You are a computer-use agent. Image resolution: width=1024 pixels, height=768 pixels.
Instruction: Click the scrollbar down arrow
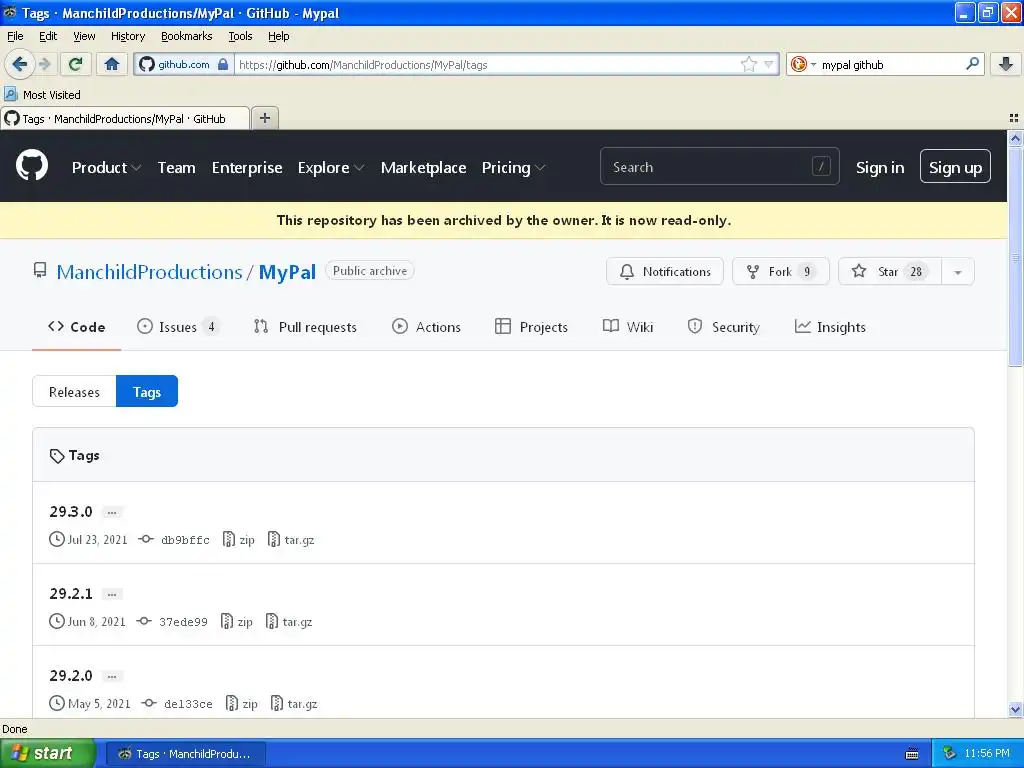point(1015,709)
